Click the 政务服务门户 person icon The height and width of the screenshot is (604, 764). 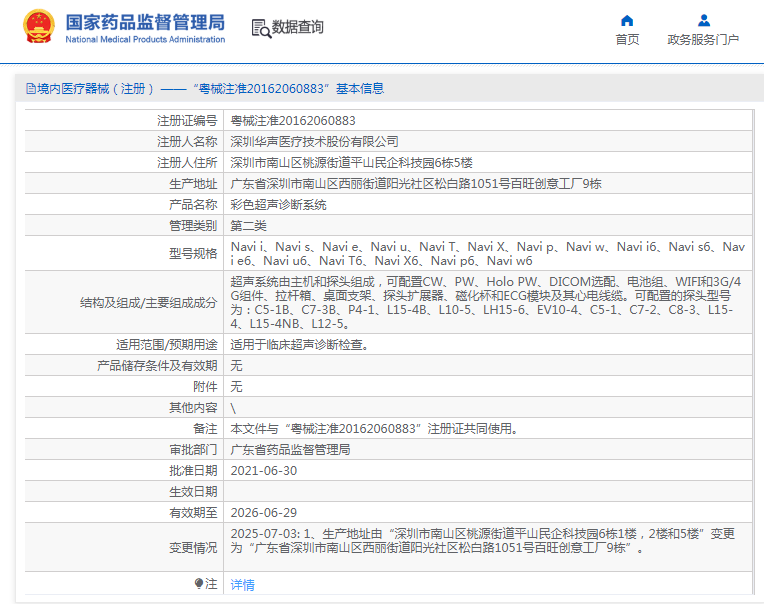click(x=703, y=21)
